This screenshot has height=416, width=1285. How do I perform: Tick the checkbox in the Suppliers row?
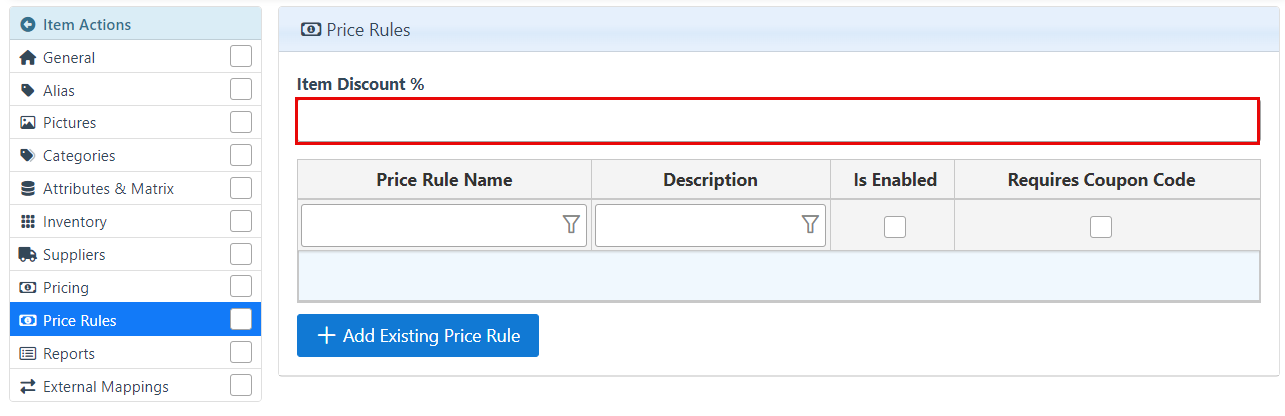(241, 254)
